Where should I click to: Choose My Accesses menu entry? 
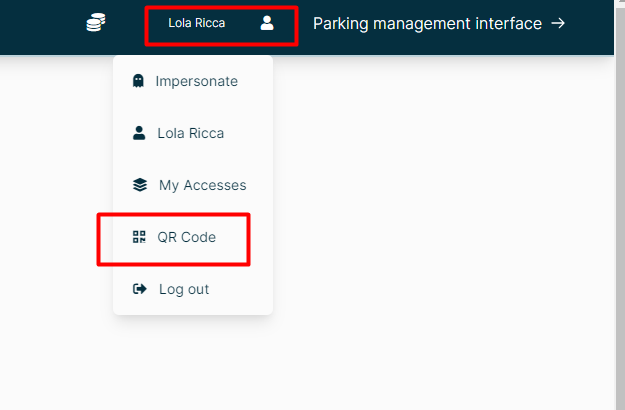202,185
